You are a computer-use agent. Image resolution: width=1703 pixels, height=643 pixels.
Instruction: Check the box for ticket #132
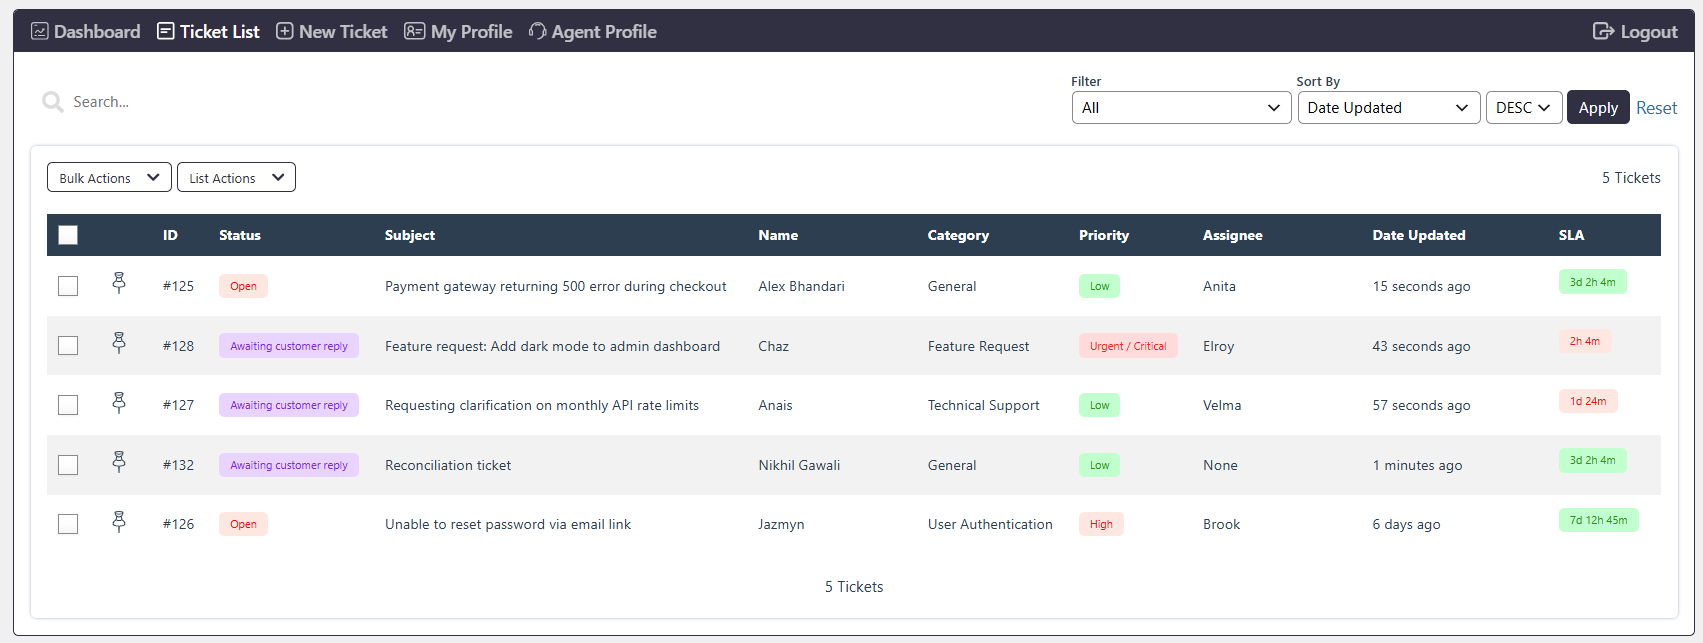[x=68, y=465]
